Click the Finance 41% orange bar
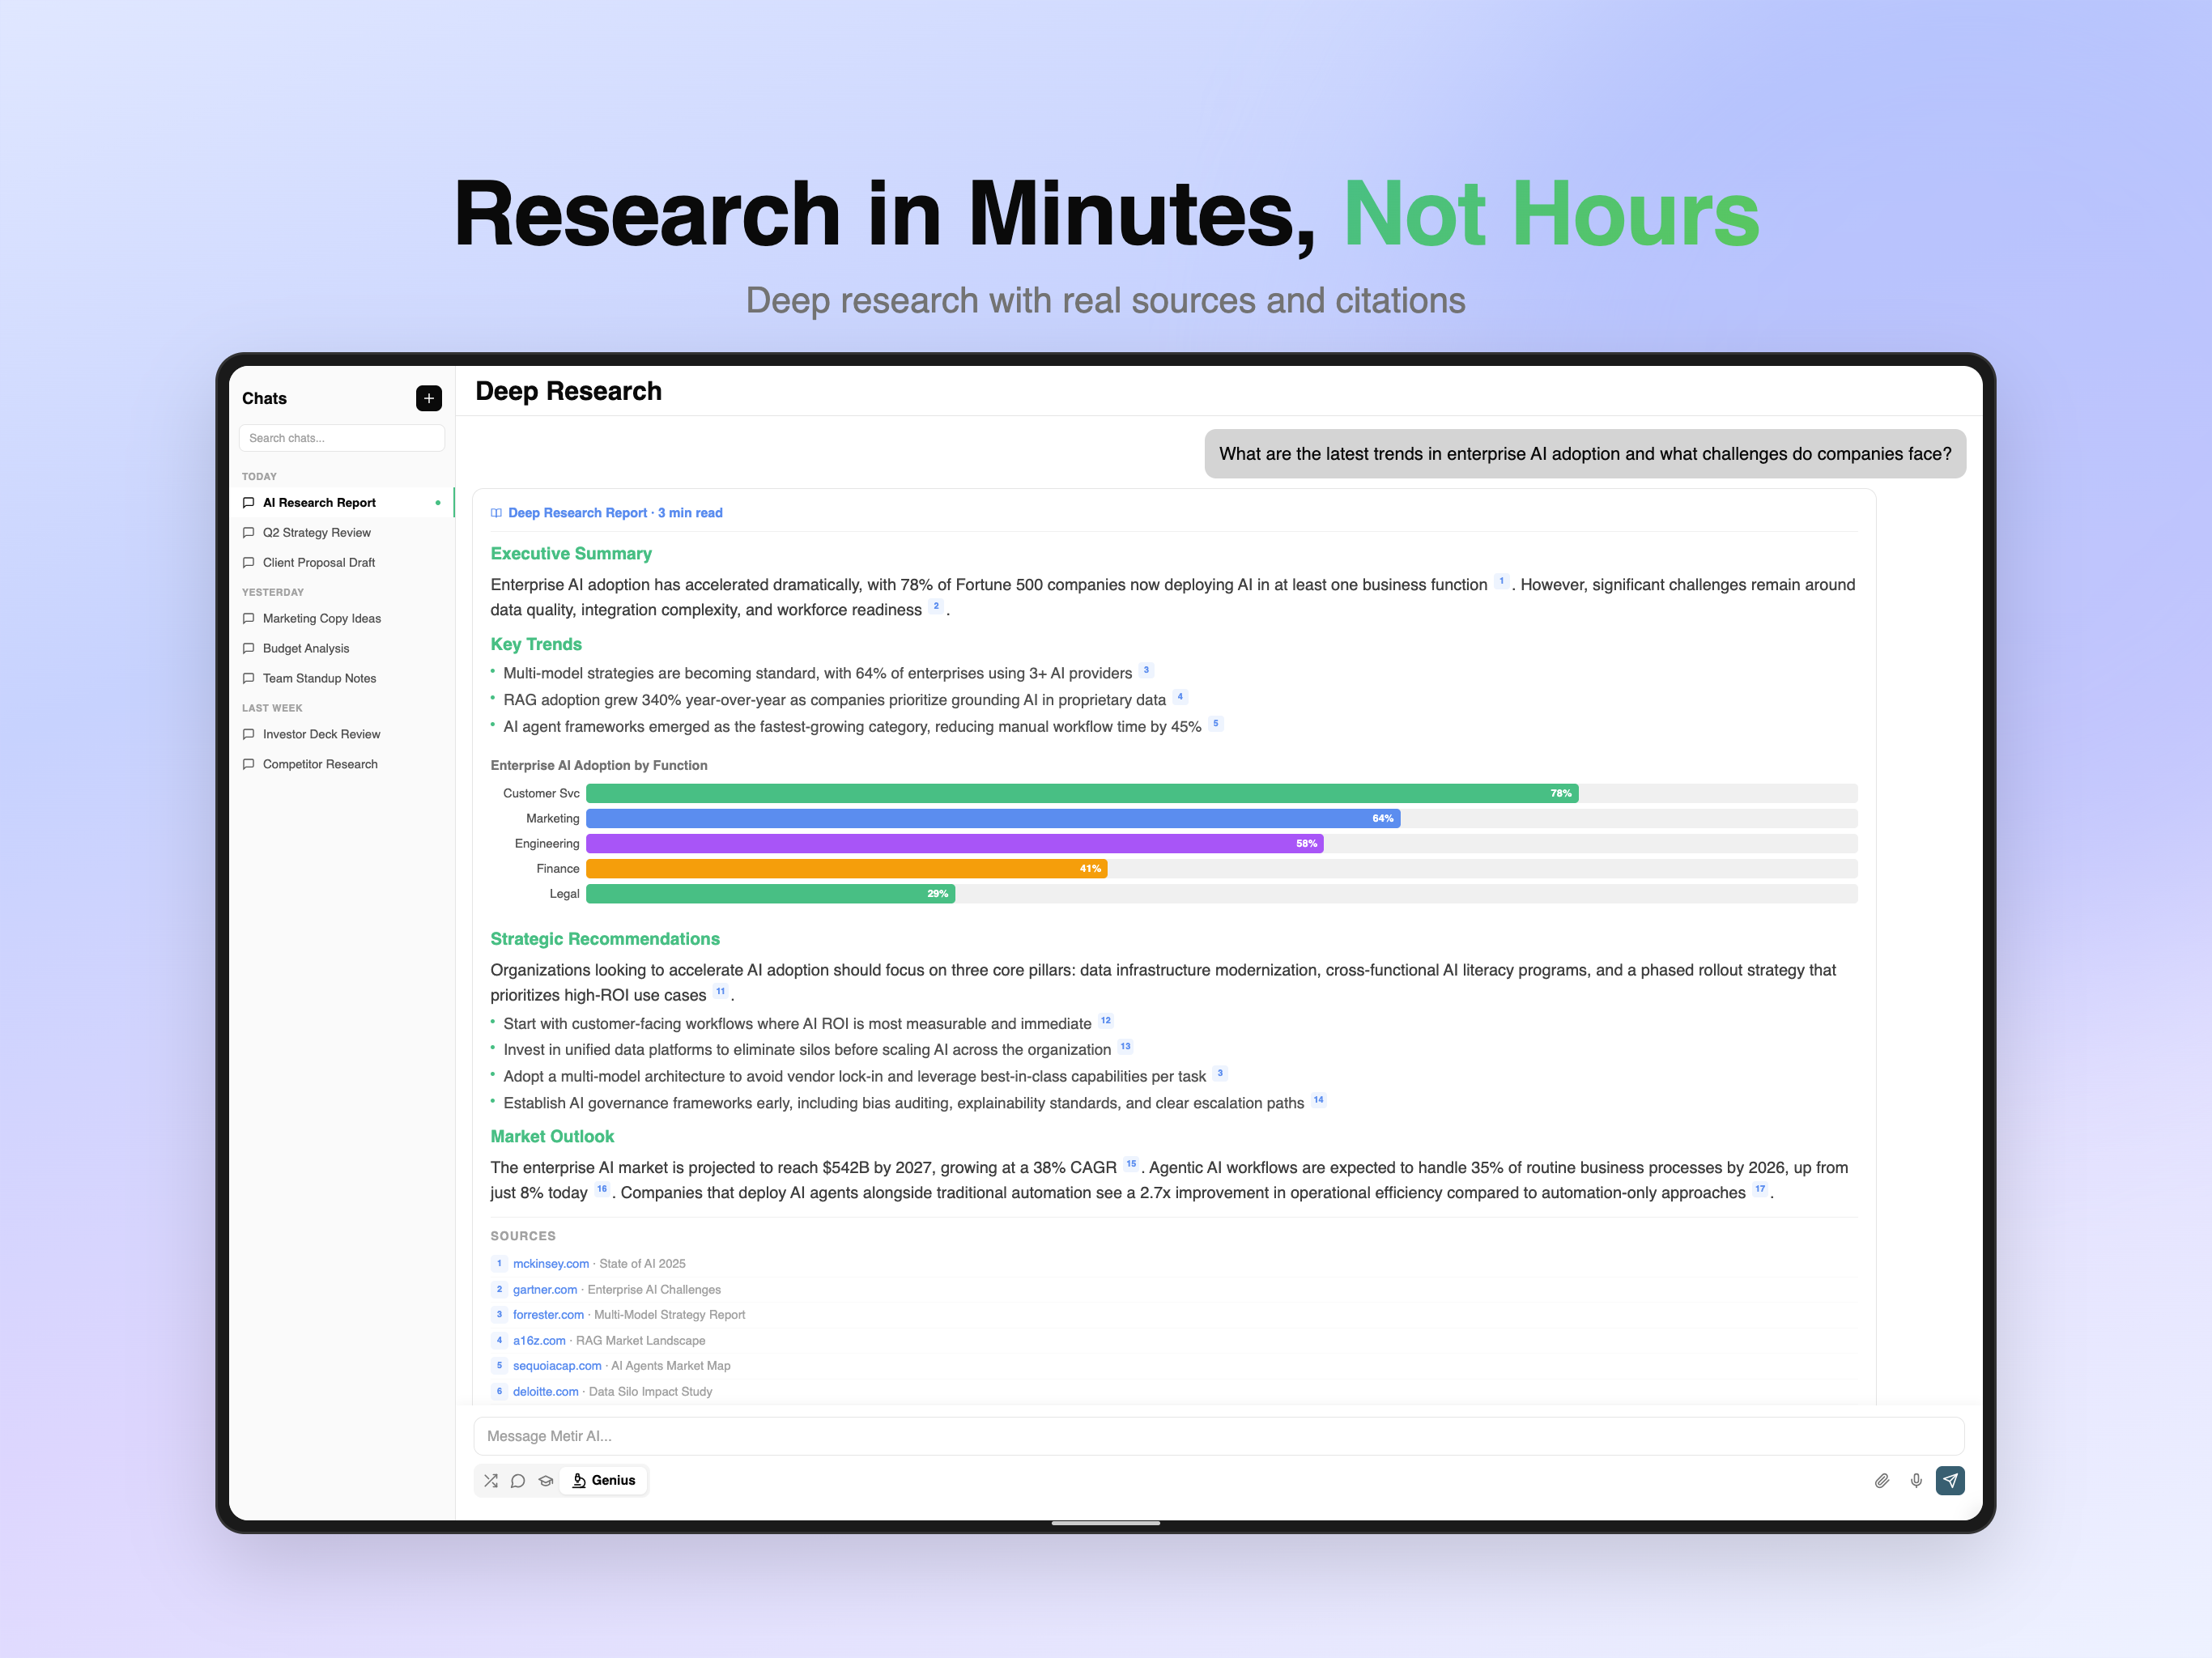Image resolution: width=2212 pixels, height=1658 pixels. 847,869
